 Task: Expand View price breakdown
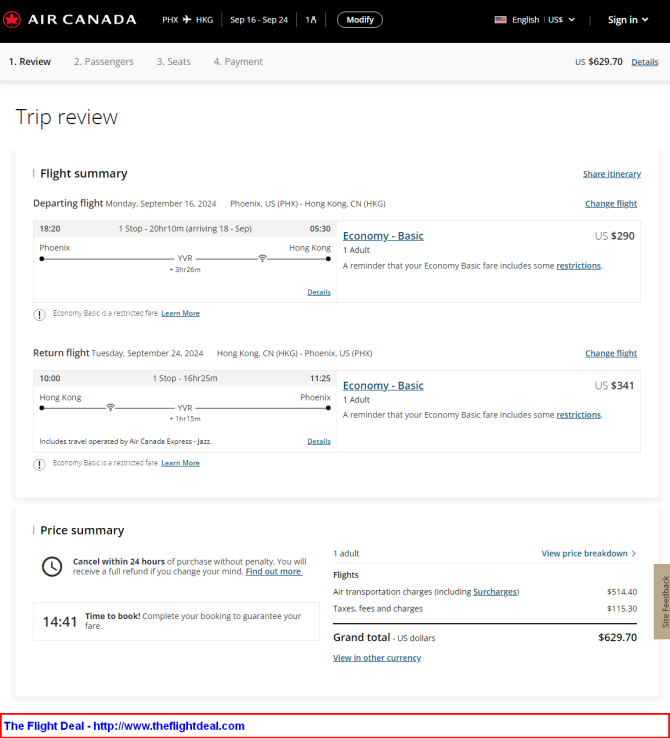pos(589,554)
